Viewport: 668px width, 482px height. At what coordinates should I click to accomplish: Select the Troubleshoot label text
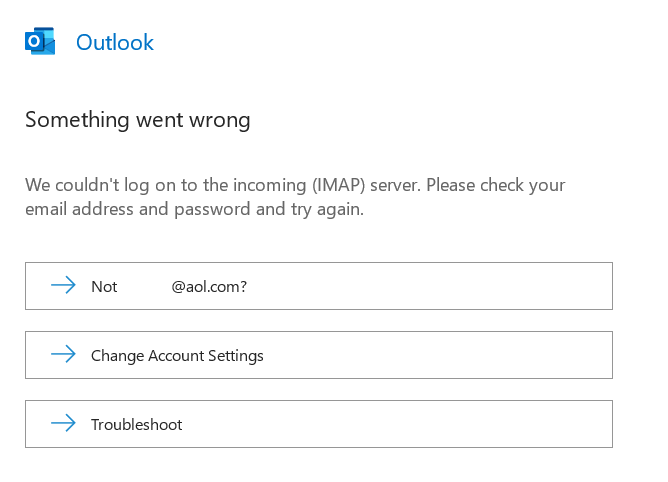tap(136, 424)
